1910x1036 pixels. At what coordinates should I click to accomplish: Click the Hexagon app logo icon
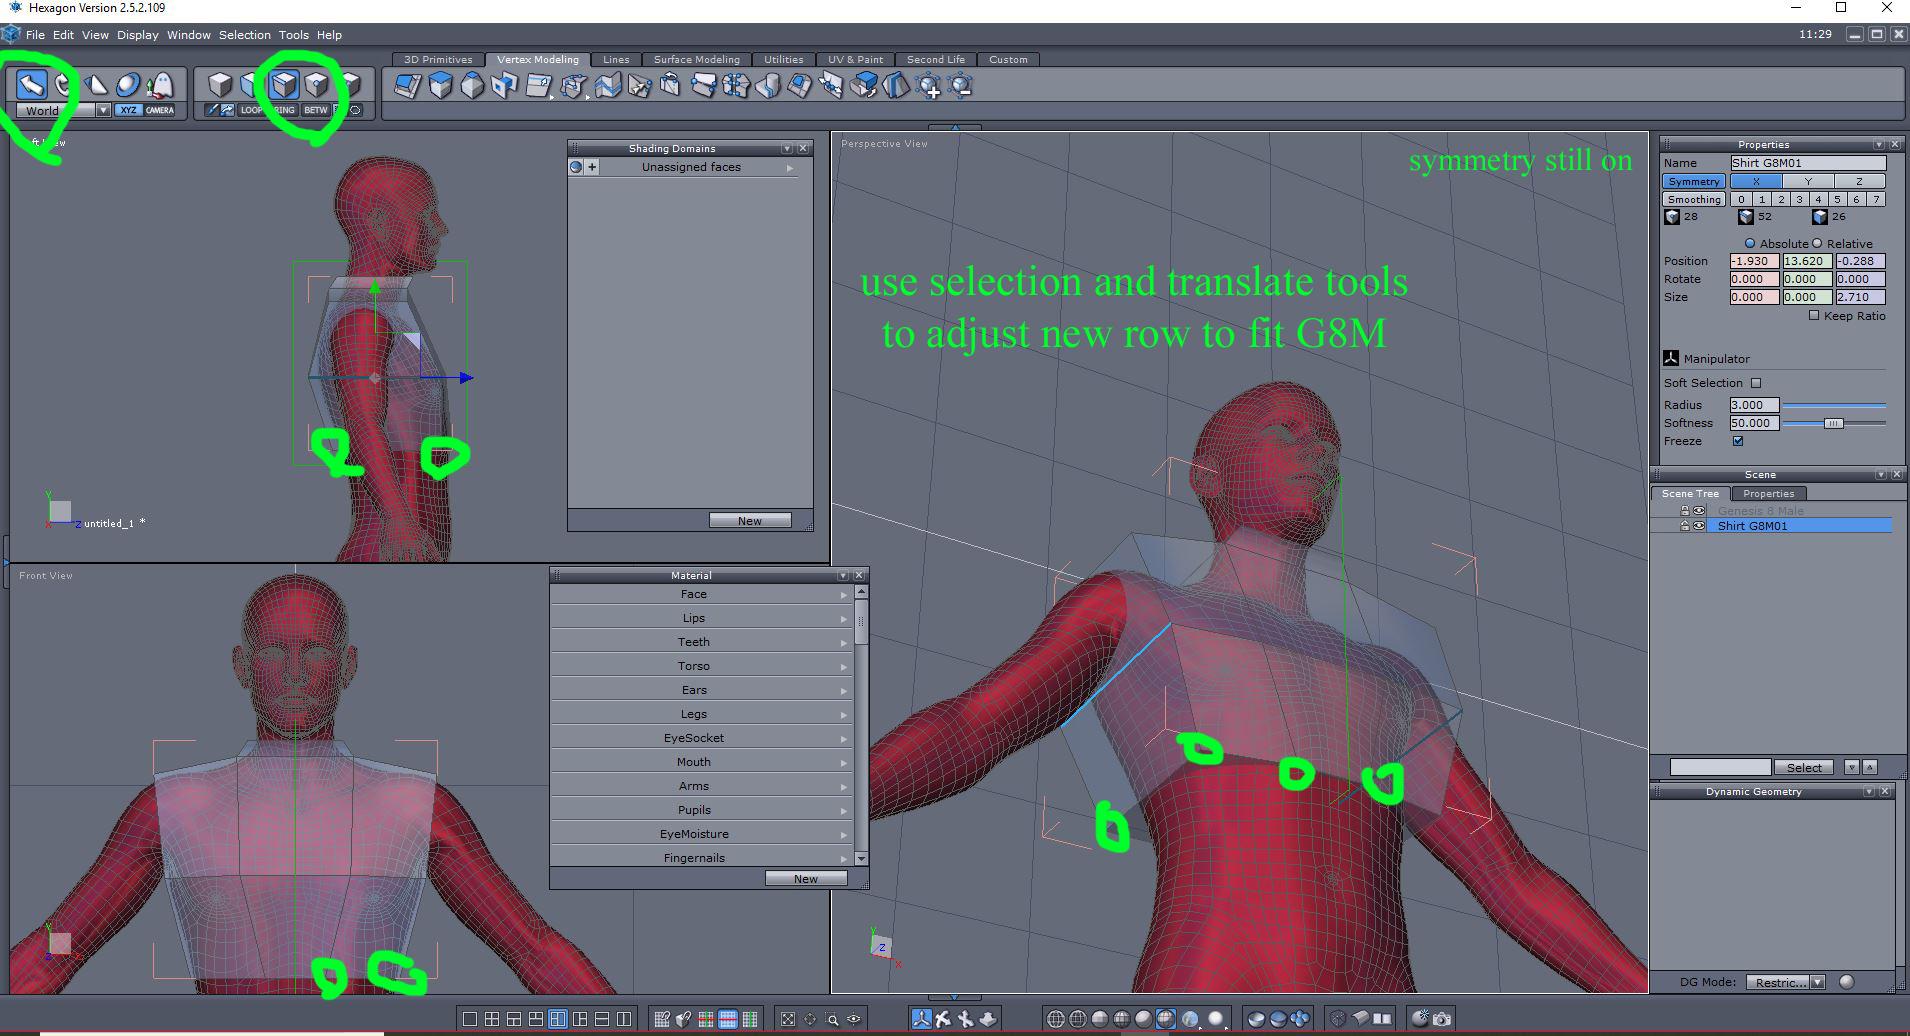[x=11, y=34]
